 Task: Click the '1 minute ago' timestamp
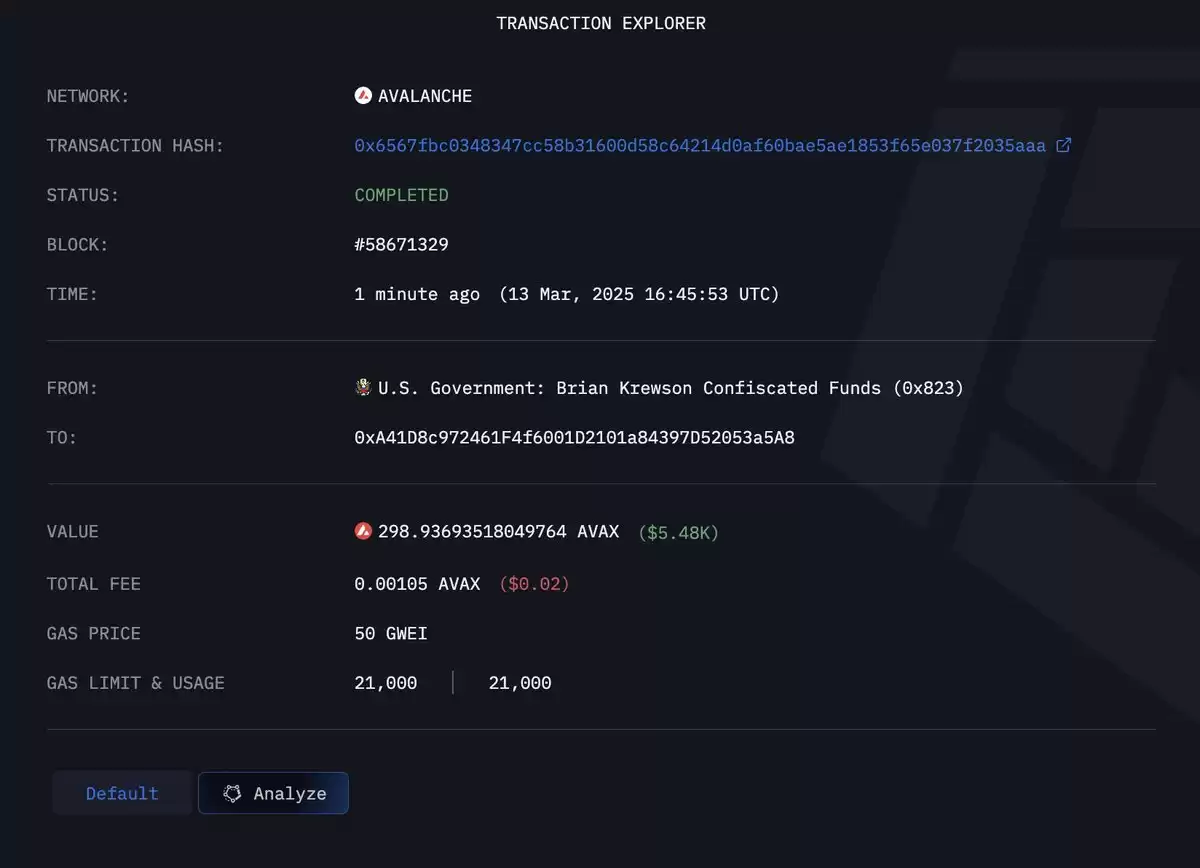coord(417,294)
